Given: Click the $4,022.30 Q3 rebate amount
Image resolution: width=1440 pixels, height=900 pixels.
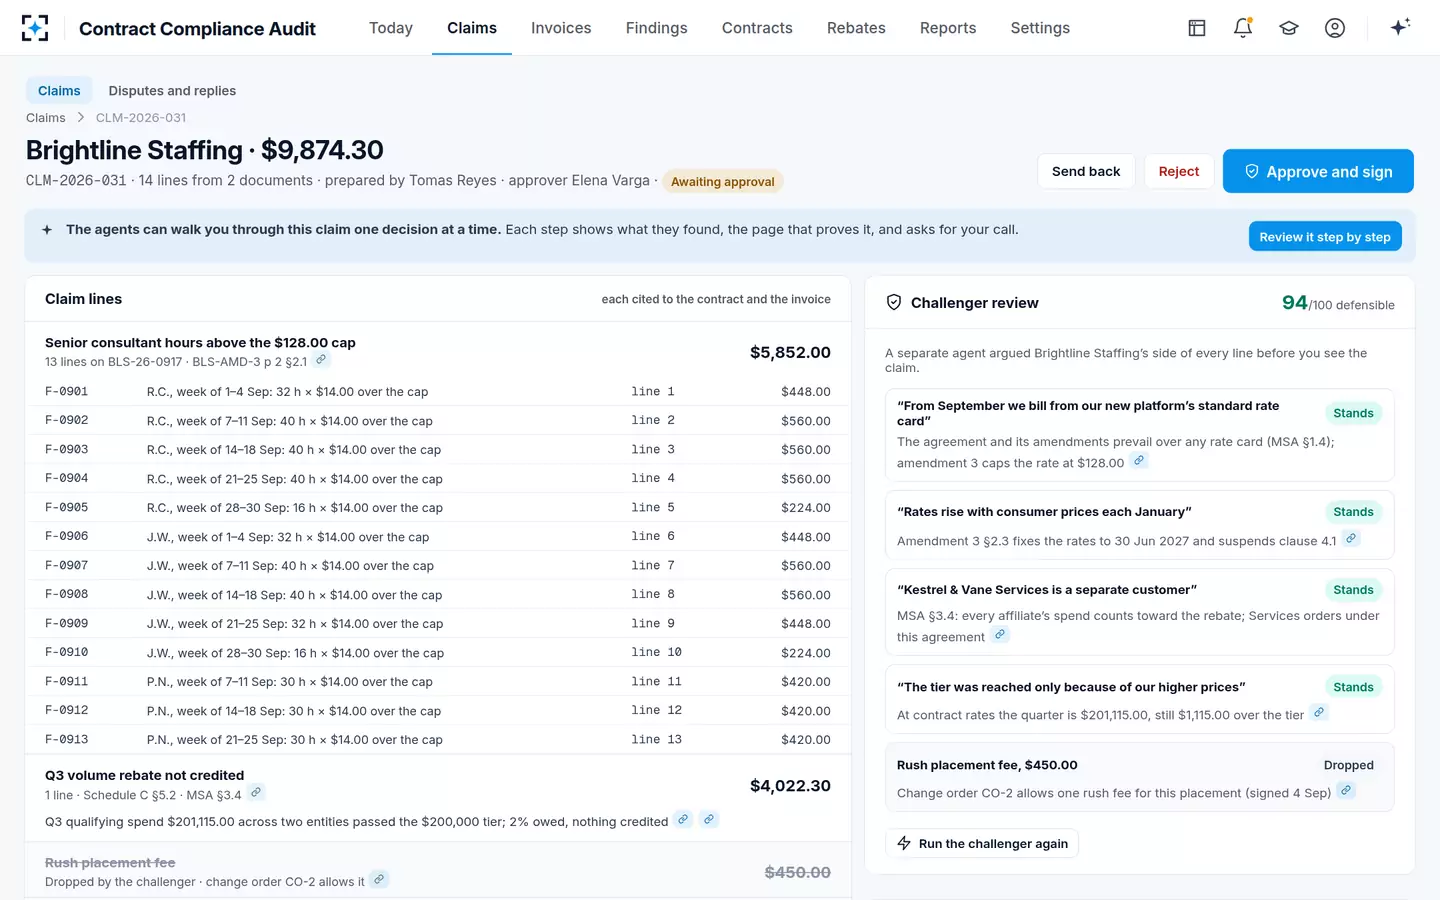Looking at the screenshot, I should coord(790,786).
